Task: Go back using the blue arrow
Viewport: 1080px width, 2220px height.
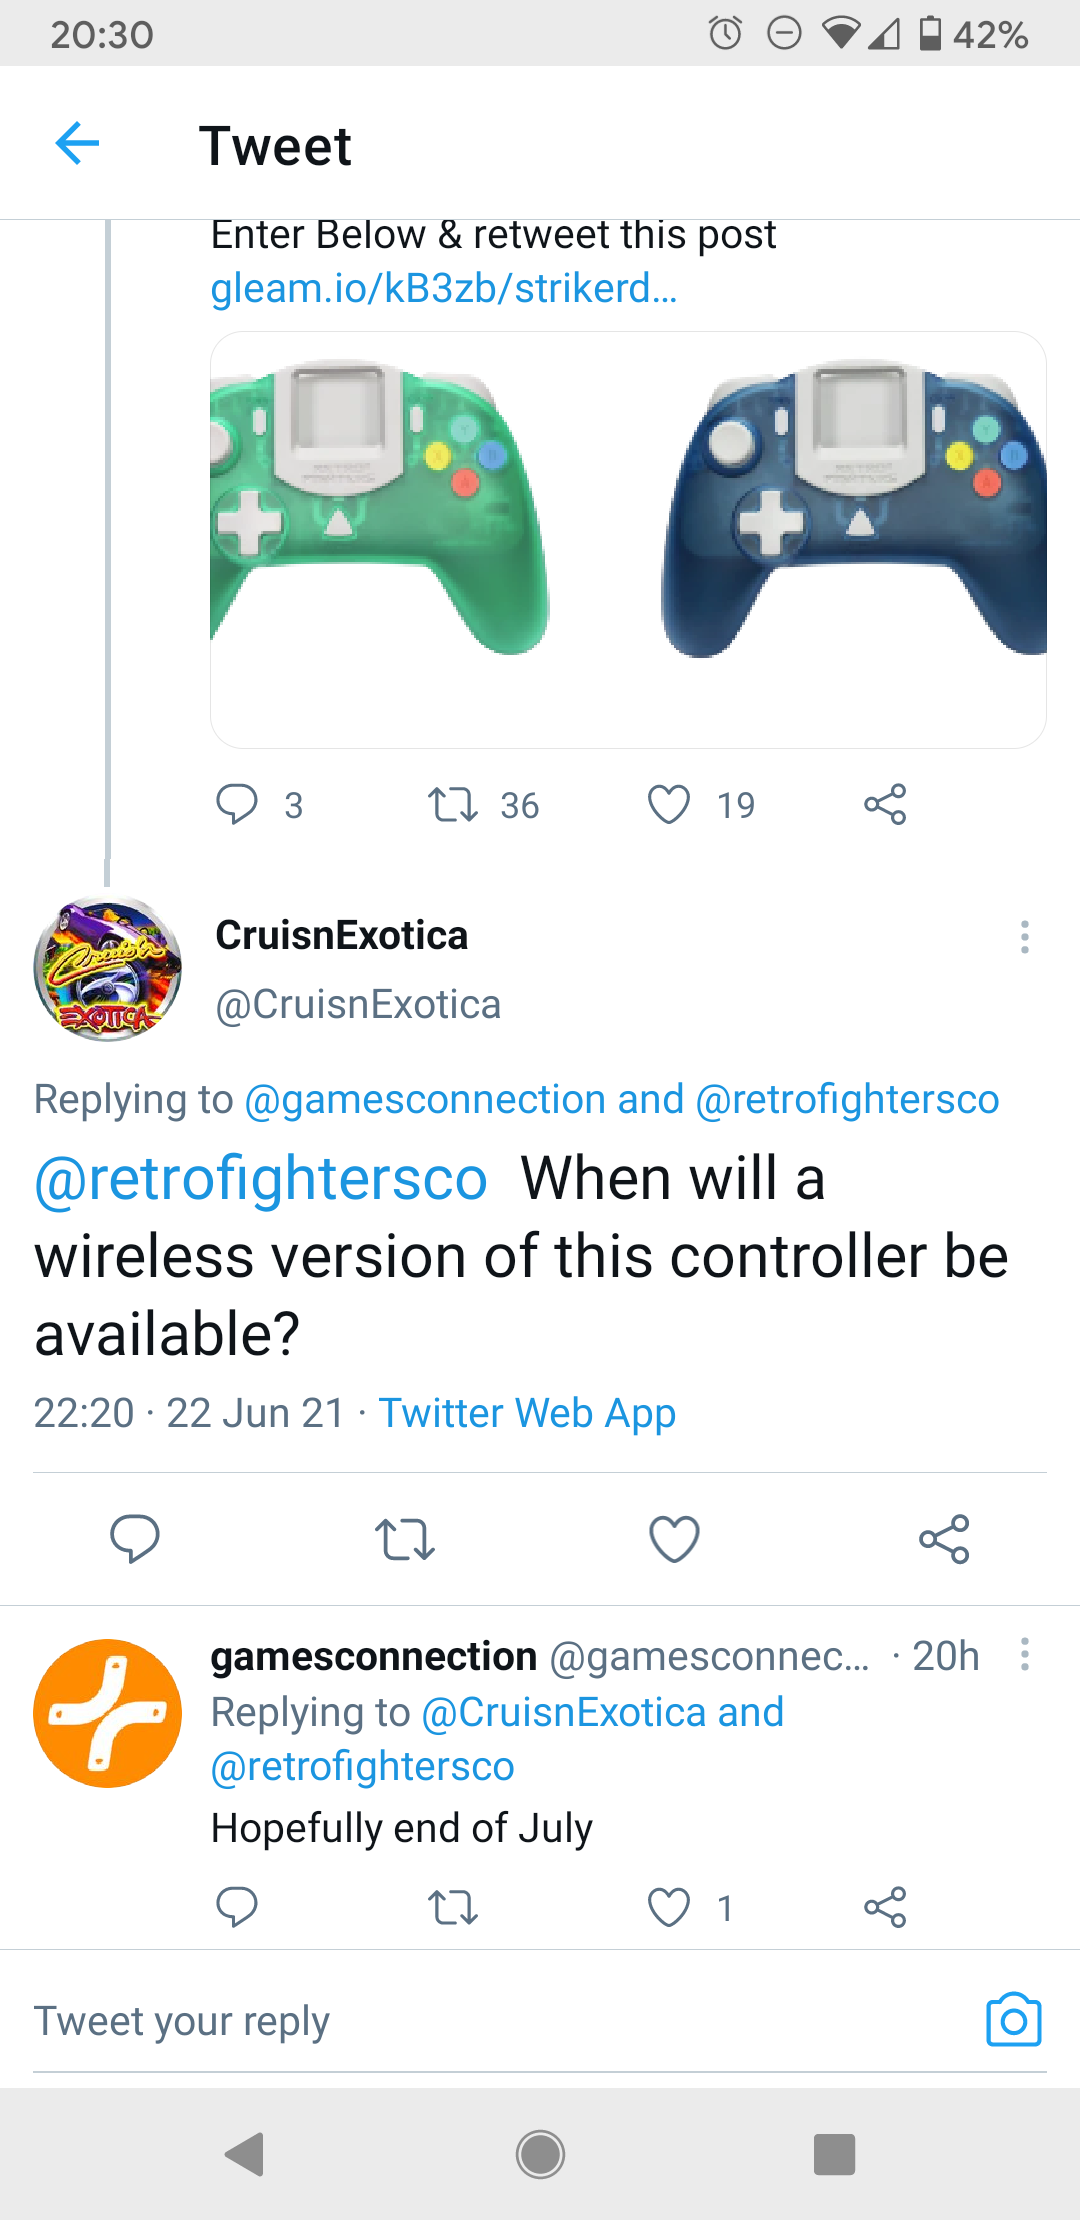Action: click(77, 143)
